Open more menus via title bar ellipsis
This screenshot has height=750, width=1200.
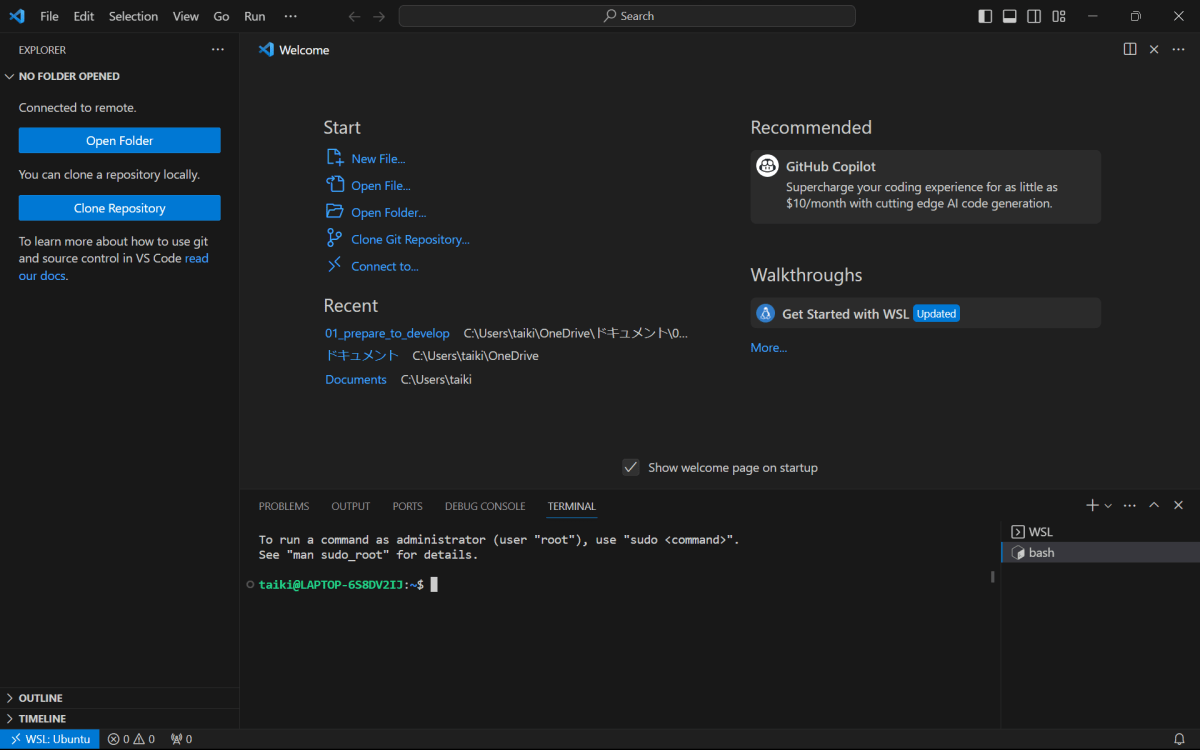(290, 16)
